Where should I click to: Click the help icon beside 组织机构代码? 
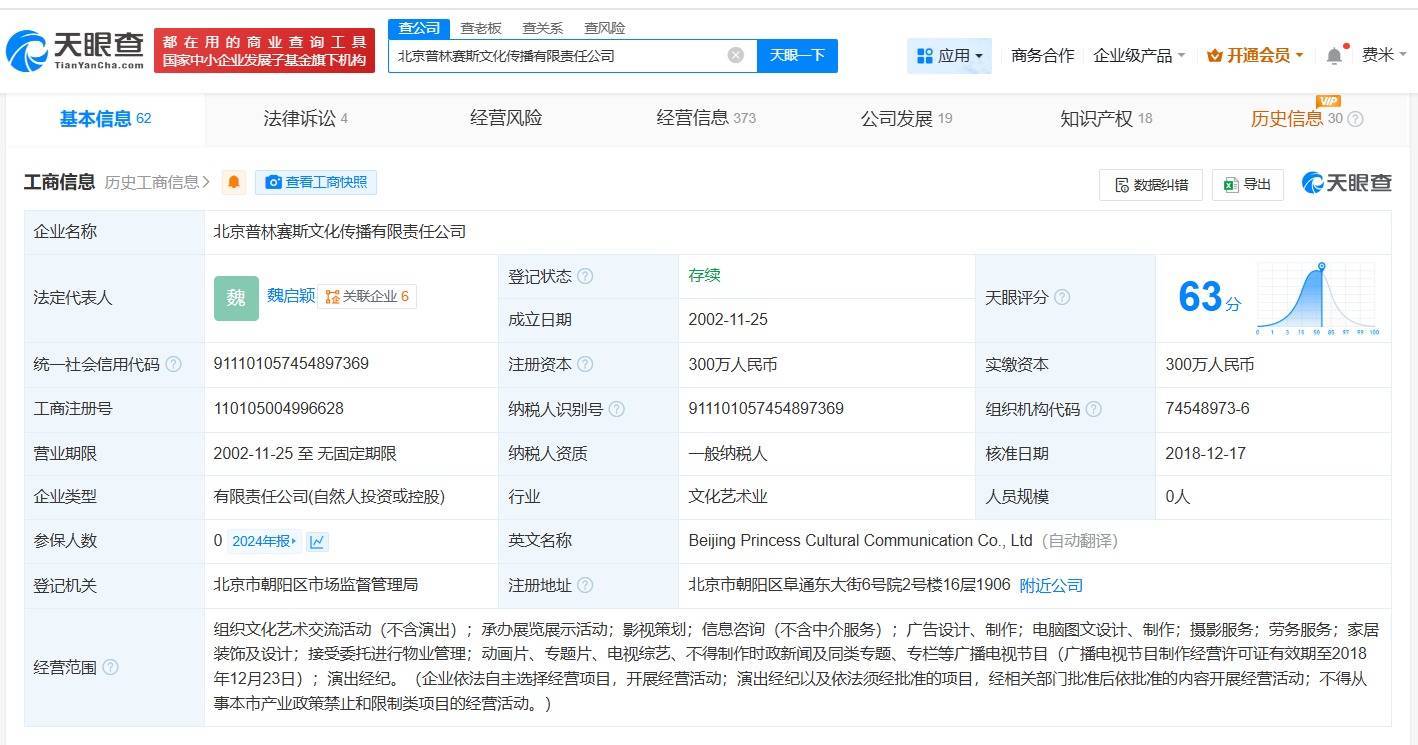tap(1094, 409)
